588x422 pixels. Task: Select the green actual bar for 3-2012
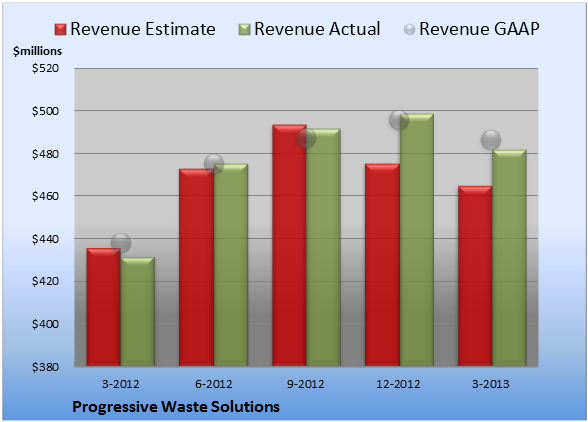pyautogui.click(x=137, y=311)
